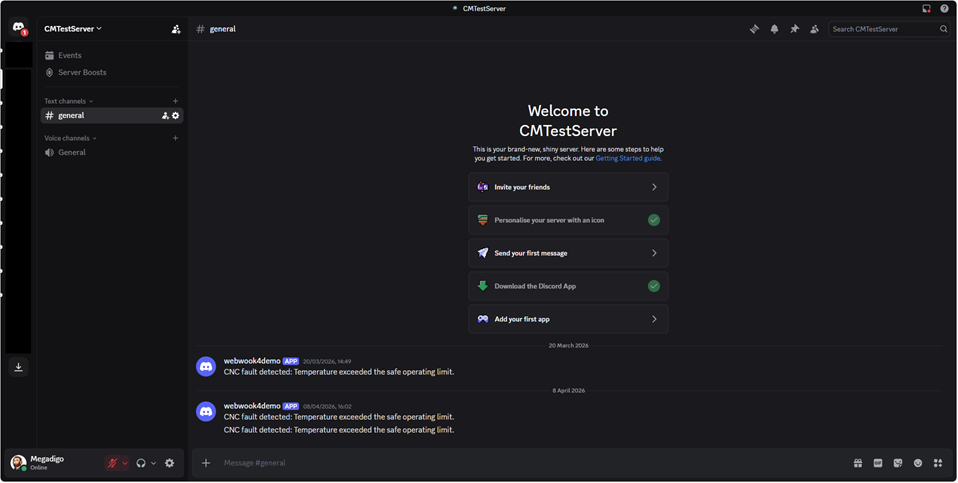
Task: Open the GIF picker
Action: (878, 463)
